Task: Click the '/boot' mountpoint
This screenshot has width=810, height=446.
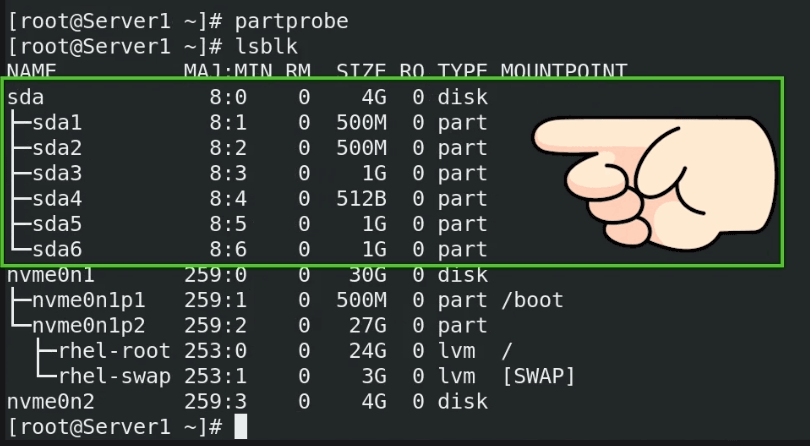Action: coord(533,300)
